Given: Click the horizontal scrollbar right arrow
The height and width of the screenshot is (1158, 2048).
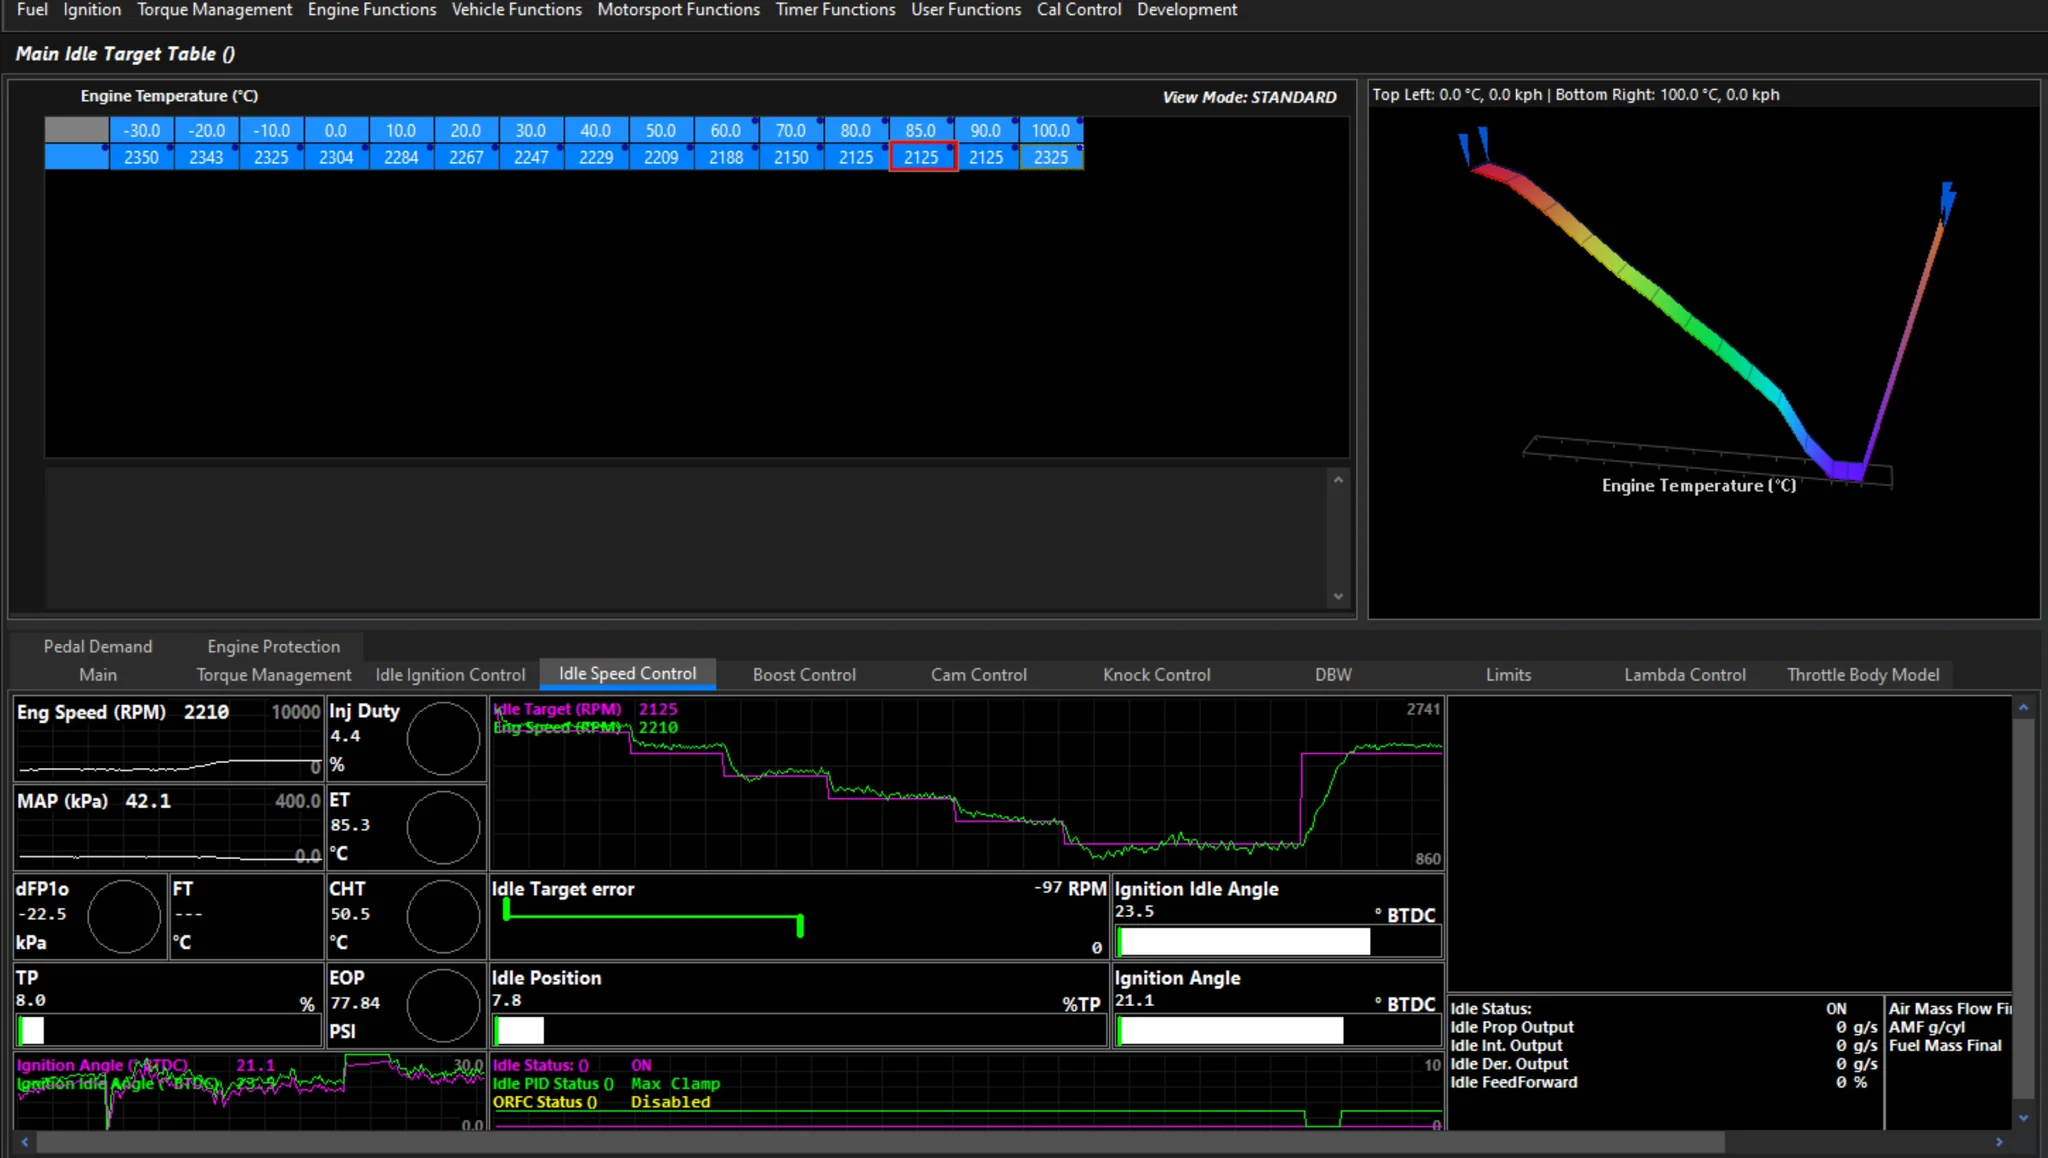Looking at the screenshot, I should coord(1999,1142).
